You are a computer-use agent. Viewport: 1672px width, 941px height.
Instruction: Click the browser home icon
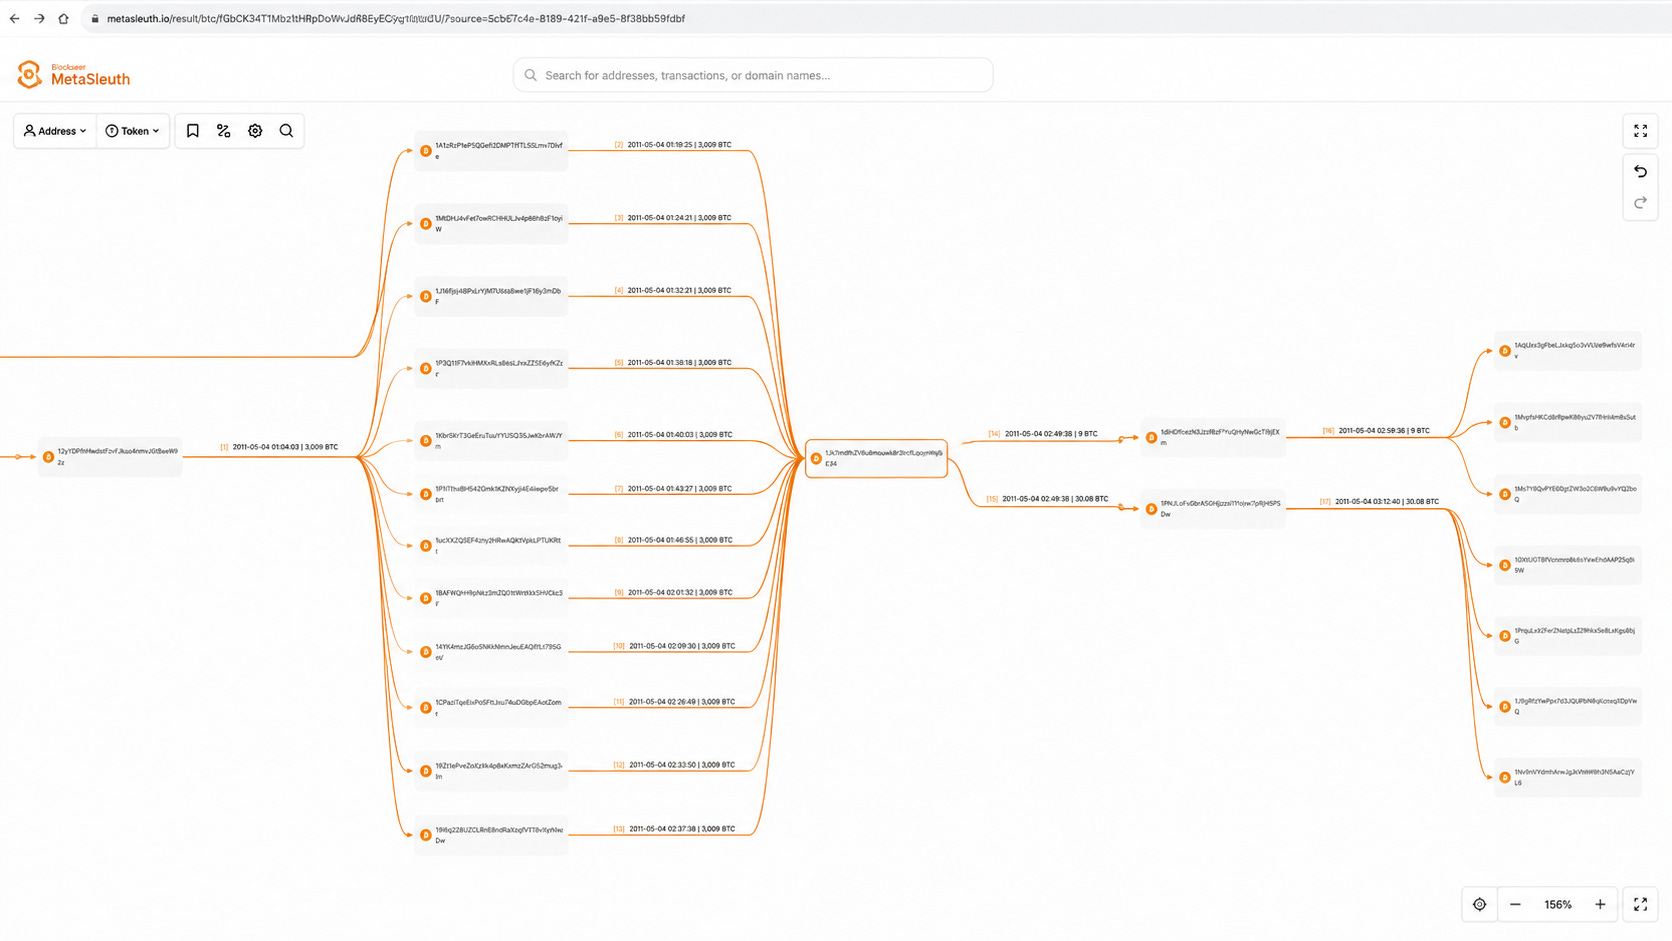click(x=63, y=18)
